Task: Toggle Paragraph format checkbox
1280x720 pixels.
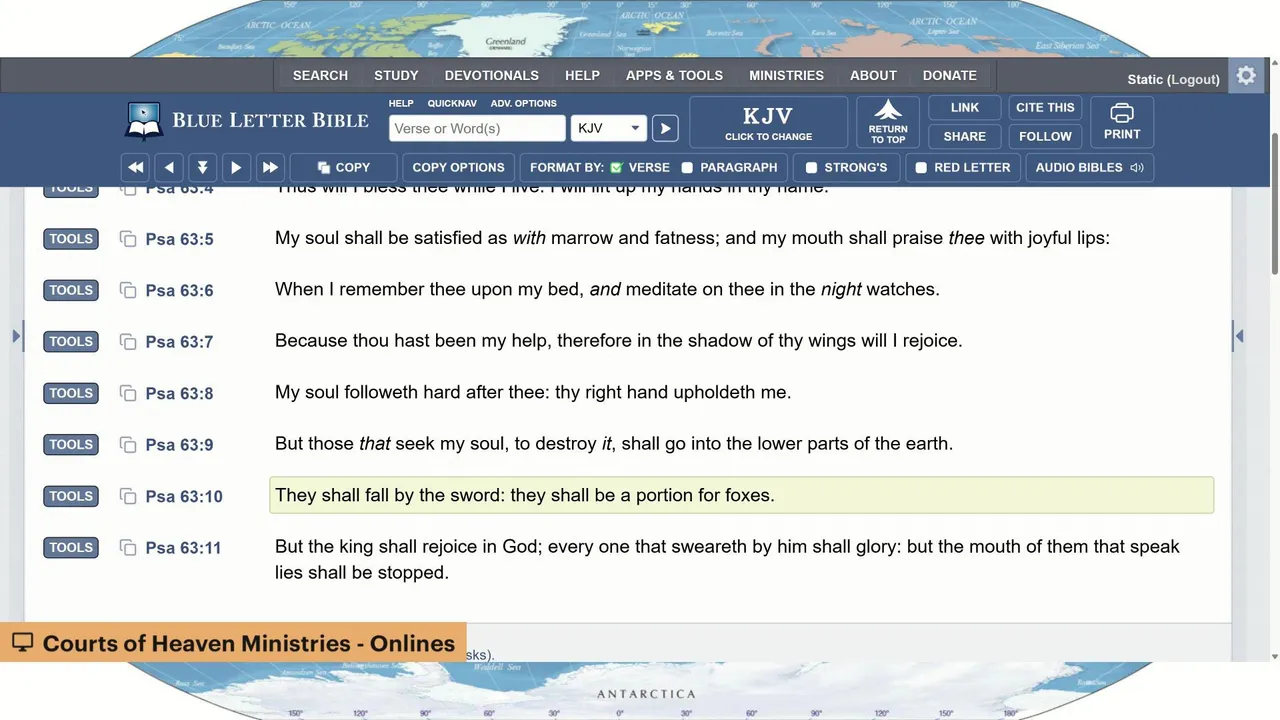Action: tap(687, 167)
